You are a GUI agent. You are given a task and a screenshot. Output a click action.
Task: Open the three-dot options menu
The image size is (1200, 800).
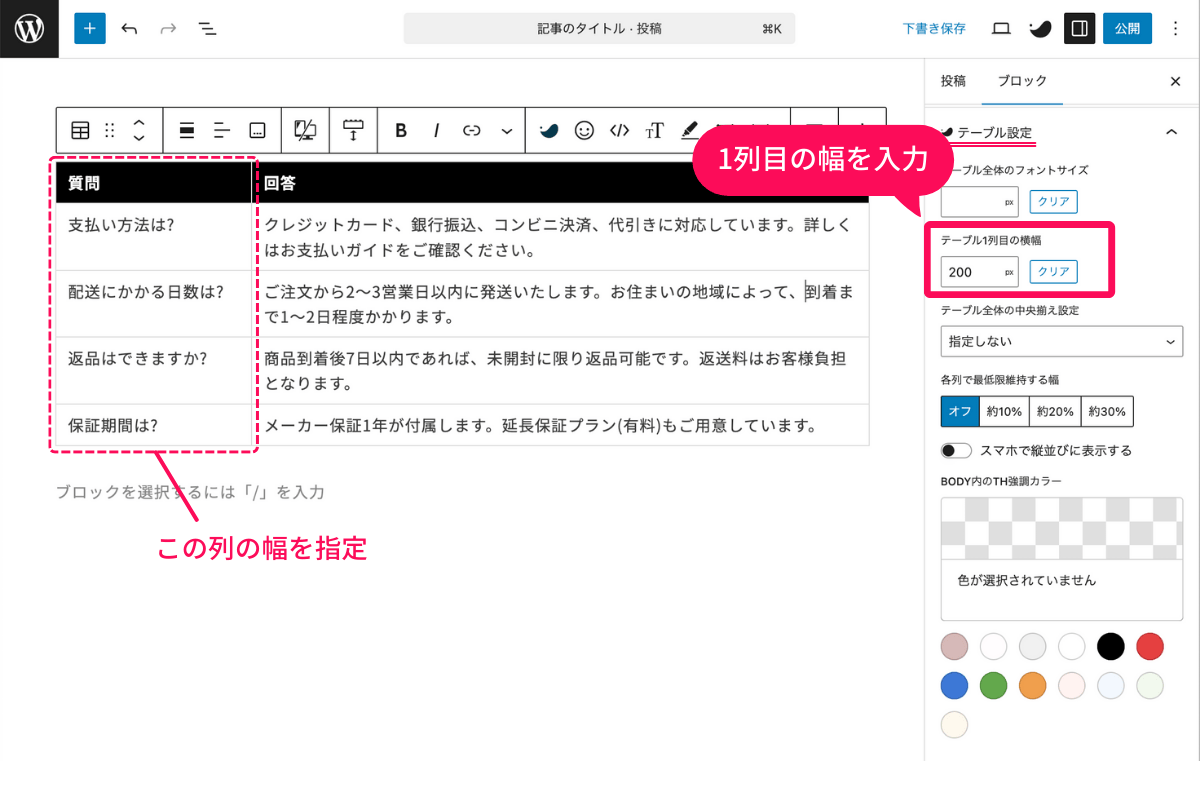(x=1175, y=28)
